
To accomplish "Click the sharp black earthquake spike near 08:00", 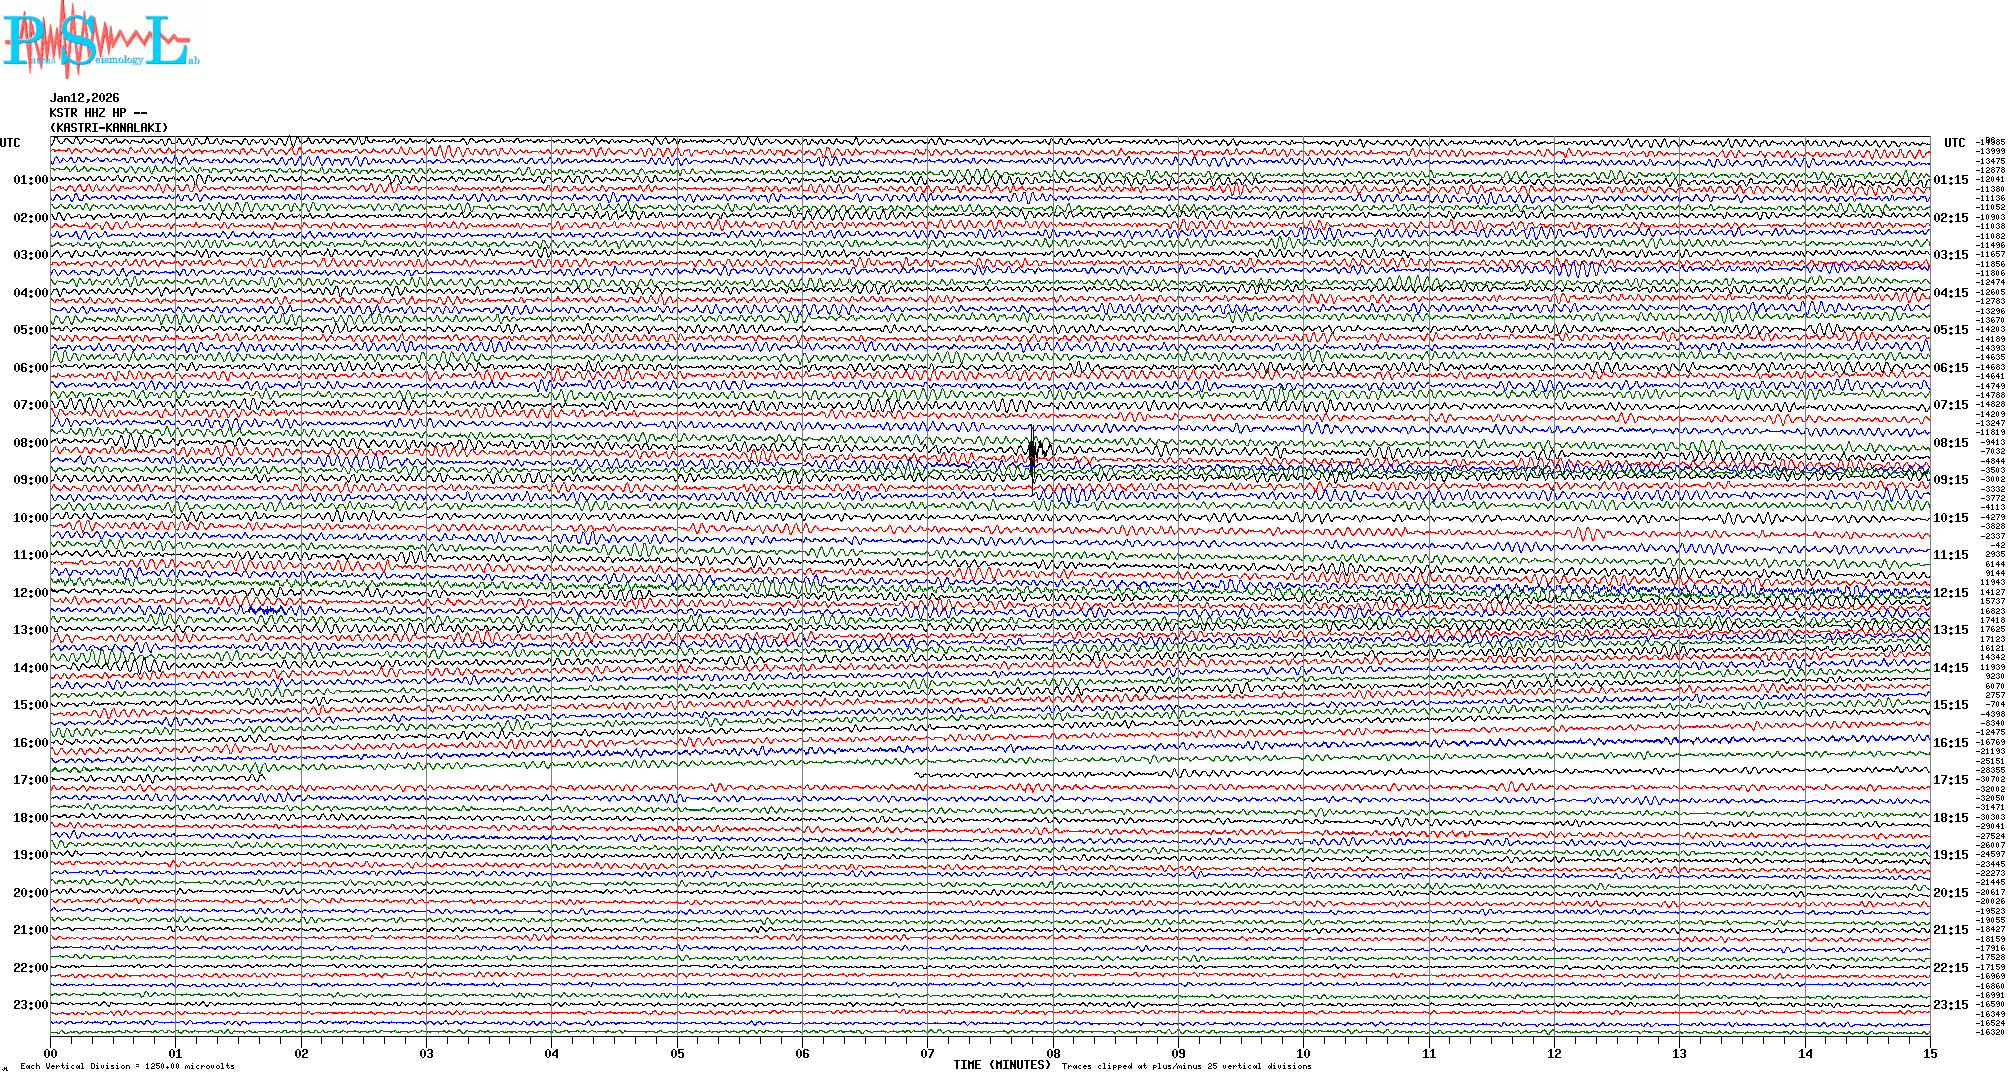I will tap(1033, 453).
